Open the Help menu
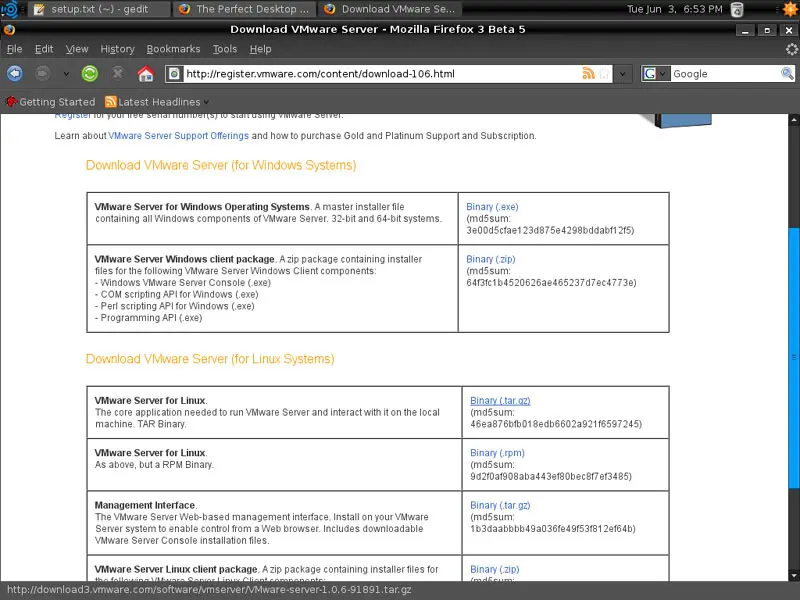This screenshot has width=800, height=600. coord(260,49)
